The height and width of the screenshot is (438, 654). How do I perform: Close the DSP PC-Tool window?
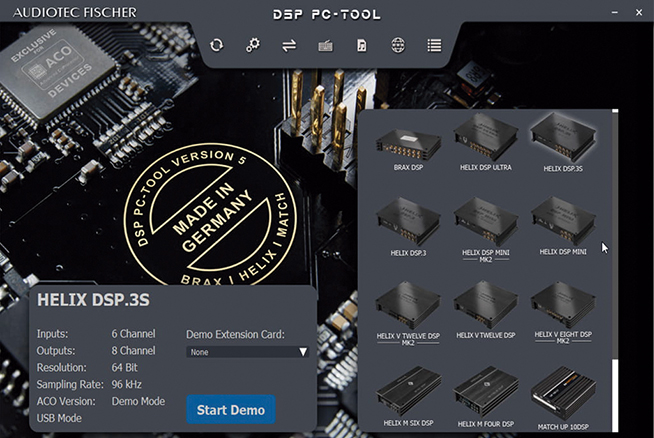[x=639, y=13]
